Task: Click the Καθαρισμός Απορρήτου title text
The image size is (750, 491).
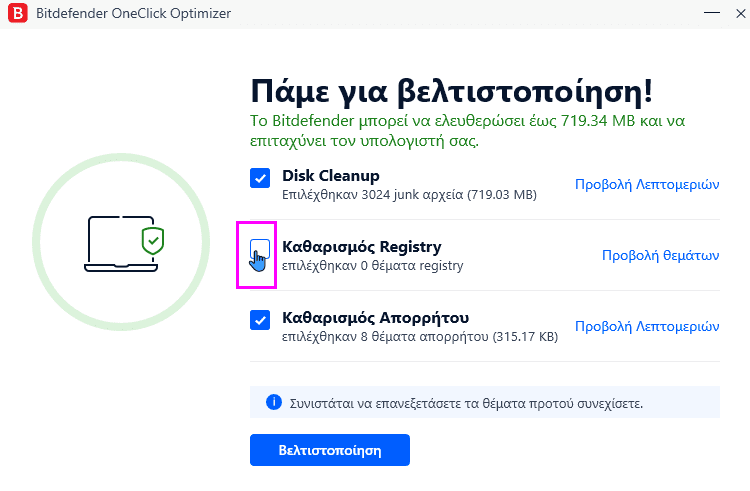Action: coord(375,317)
